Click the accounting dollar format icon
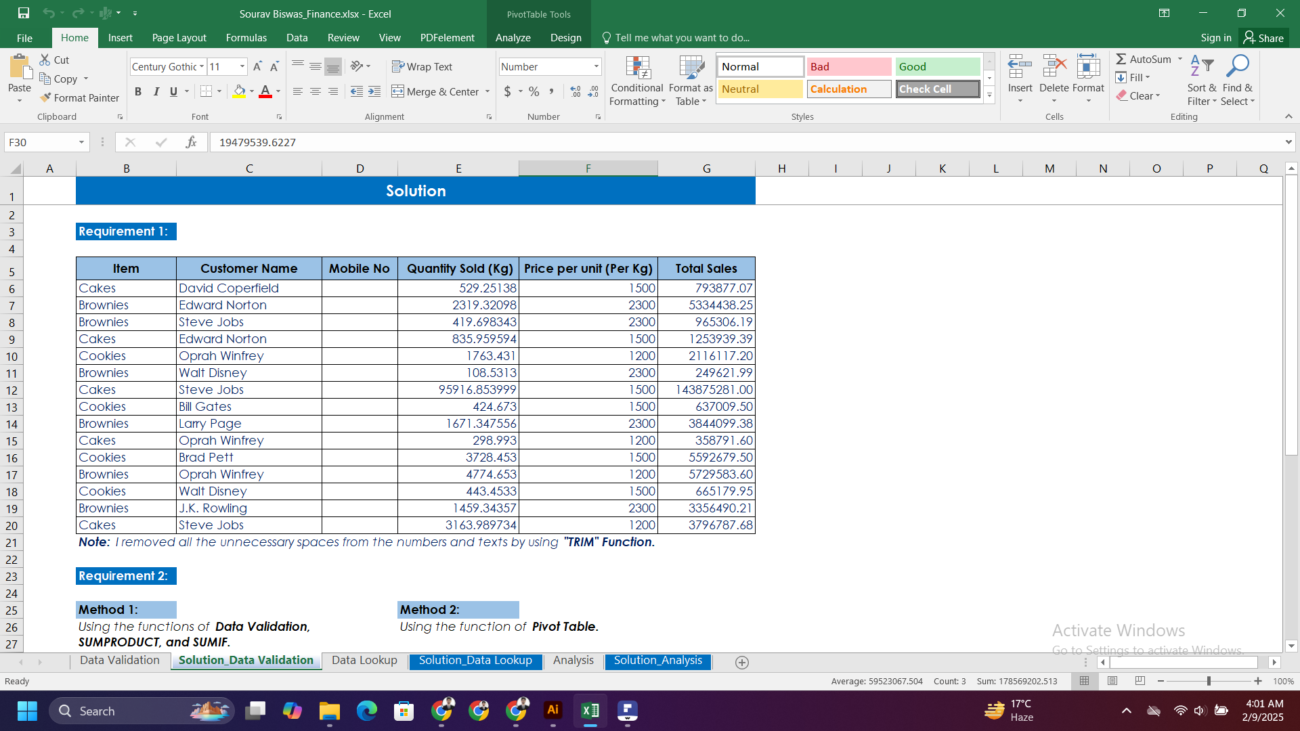Image resolution: width=1300 pixels, height=731 pixels. 507,91
